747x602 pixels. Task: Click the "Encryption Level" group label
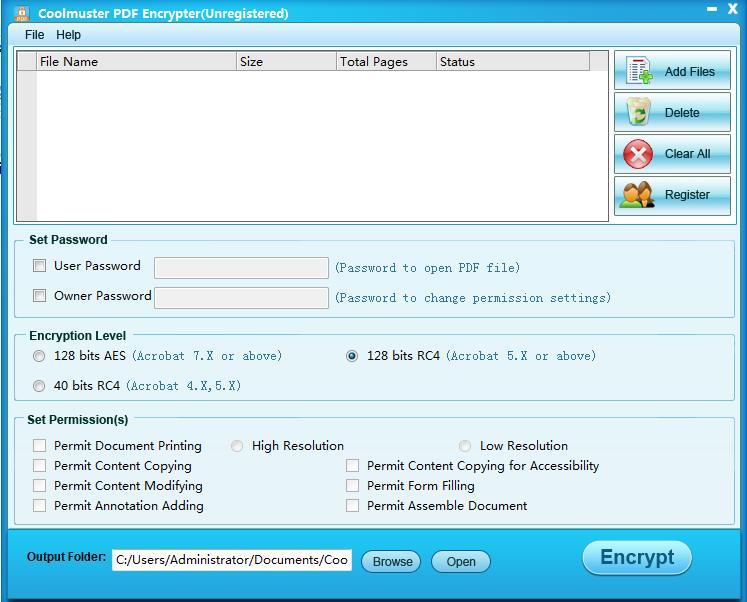coord(77,336)
